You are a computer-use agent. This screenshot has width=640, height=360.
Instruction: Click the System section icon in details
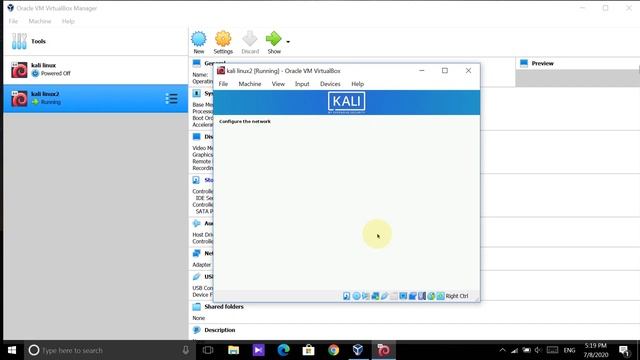click(x=196, y=93)
